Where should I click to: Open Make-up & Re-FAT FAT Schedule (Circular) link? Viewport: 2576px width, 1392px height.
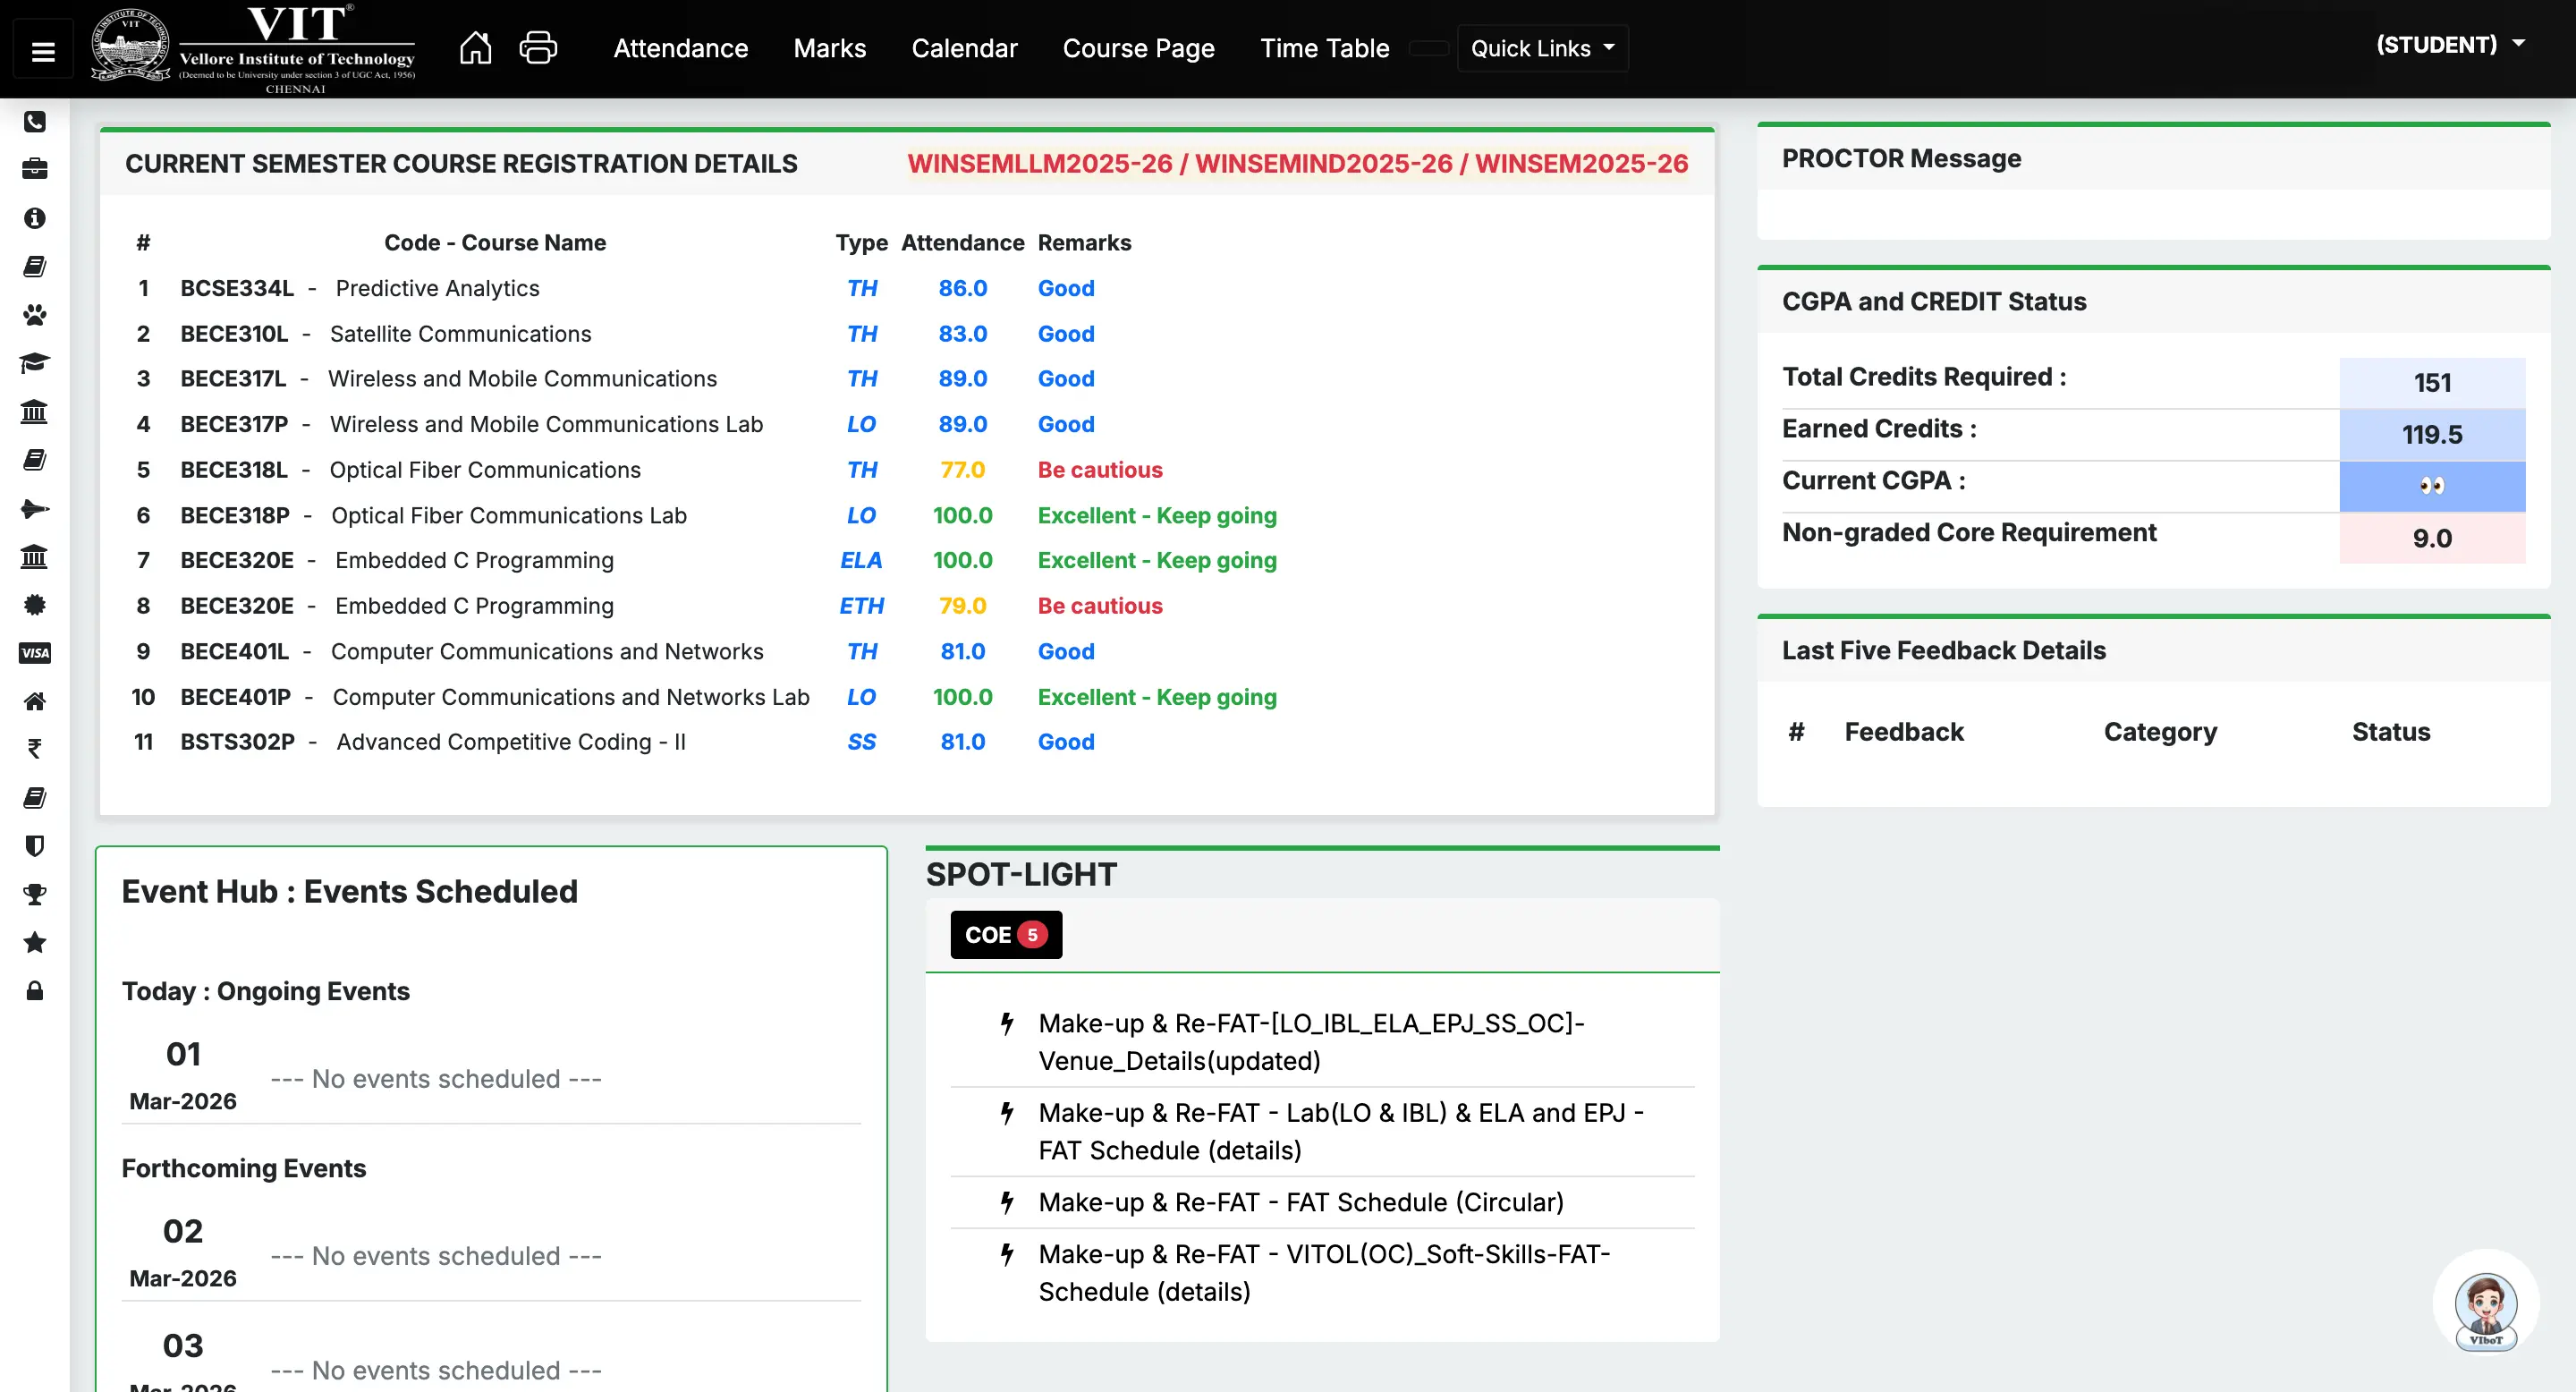(x=1300, y=1202)
